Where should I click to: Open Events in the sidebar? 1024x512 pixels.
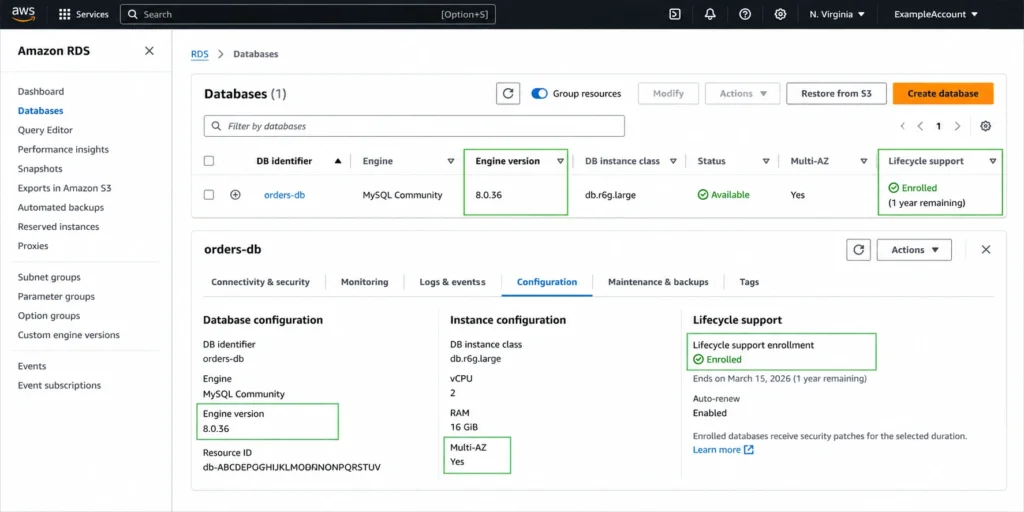pos(32,366)
